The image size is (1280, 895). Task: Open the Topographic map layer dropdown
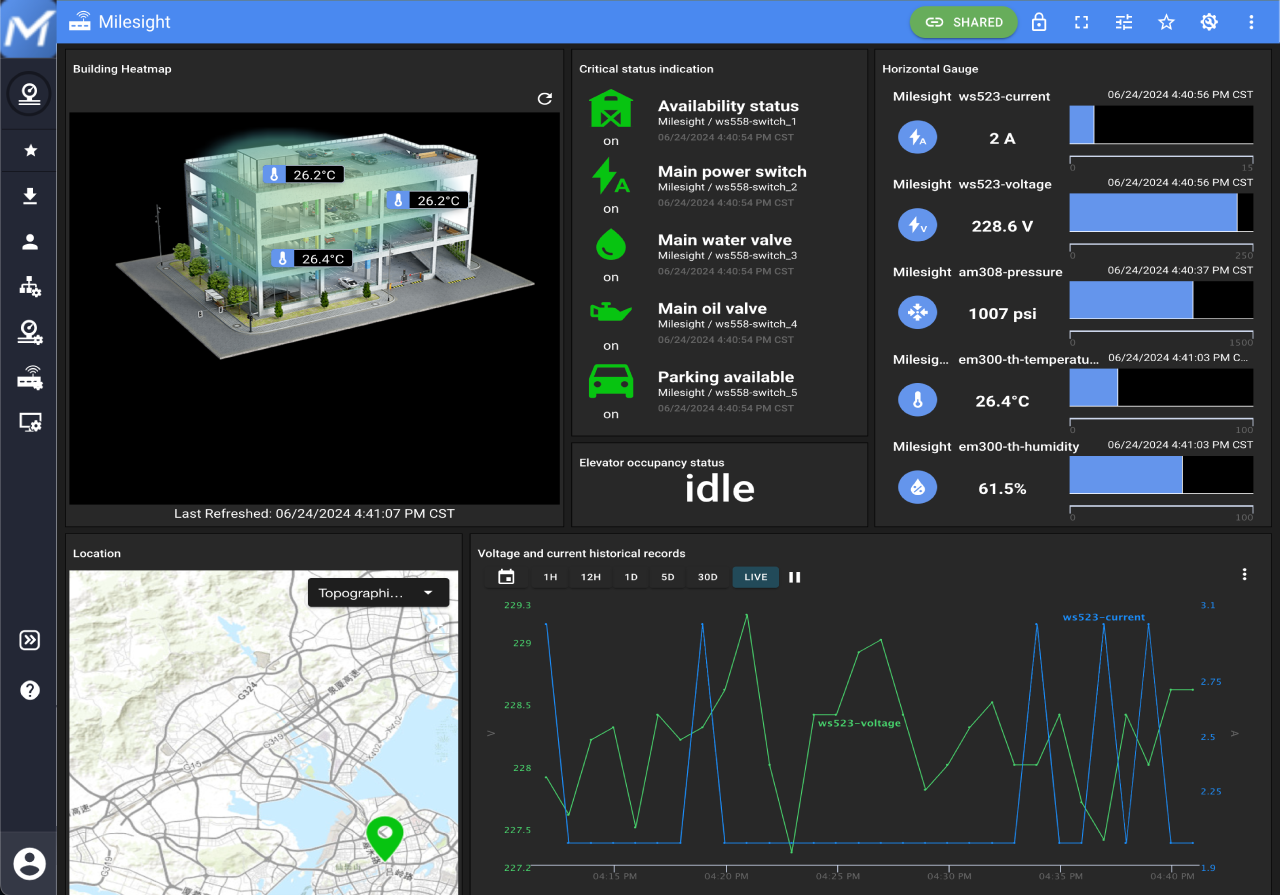coord(378,592)
